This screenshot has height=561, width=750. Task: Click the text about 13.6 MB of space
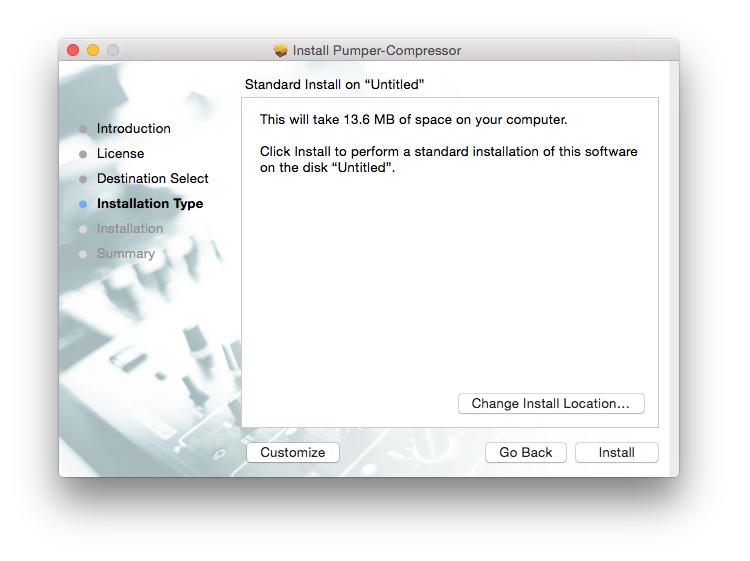413,120
